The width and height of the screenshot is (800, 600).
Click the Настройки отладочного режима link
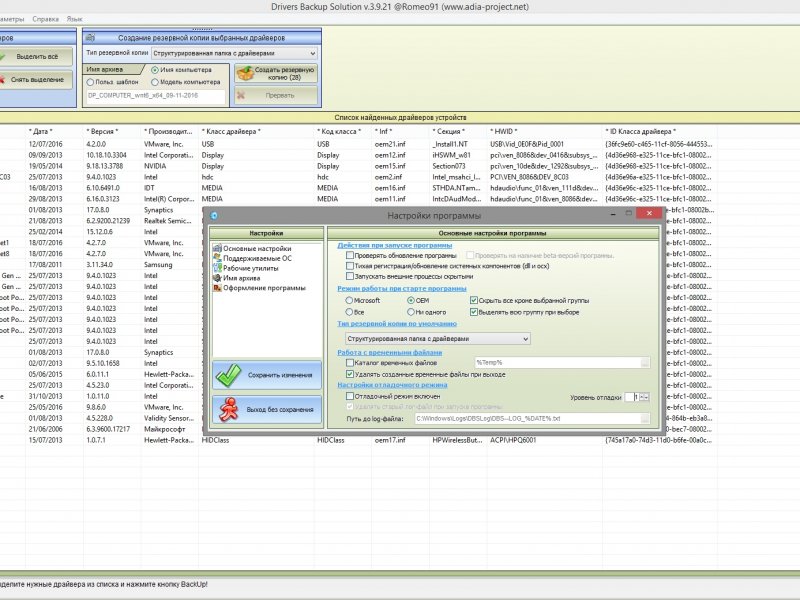tap(392, 385)
